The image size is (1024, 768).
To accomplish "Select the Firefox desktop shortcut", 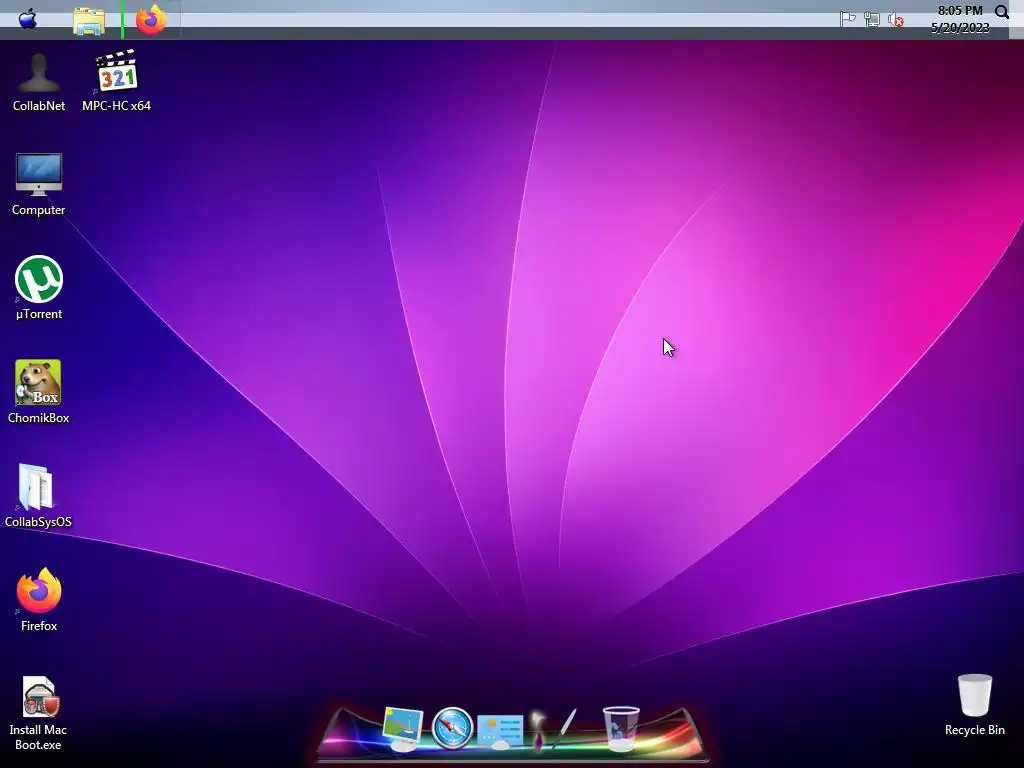I will tap(39, 600).
